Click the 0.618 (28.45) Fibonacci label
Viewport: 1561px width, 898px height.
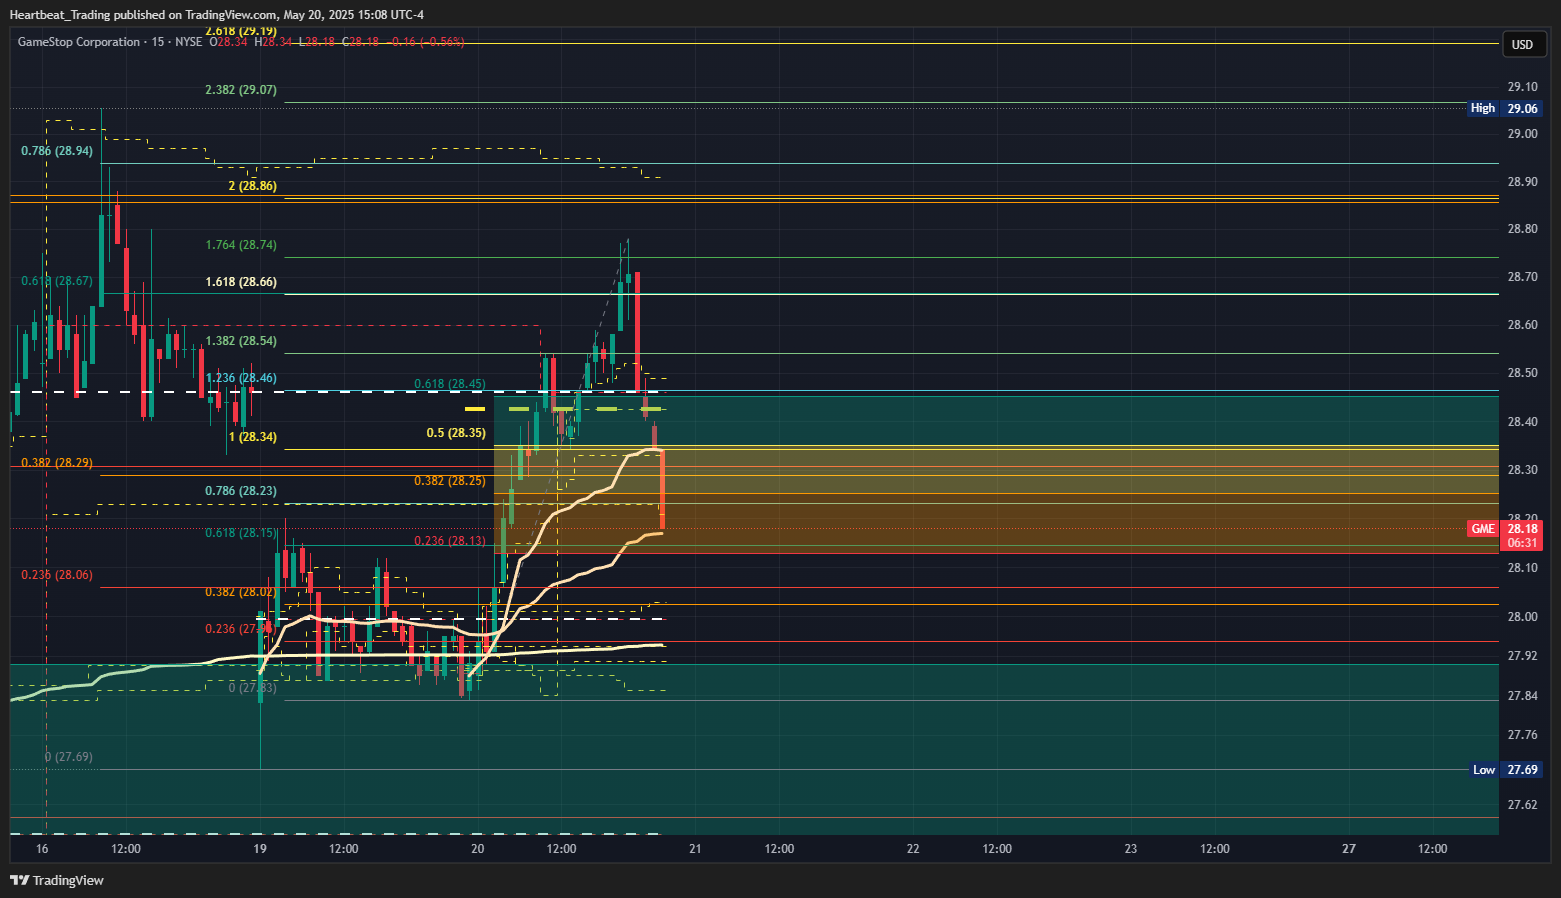click(450, 384)
